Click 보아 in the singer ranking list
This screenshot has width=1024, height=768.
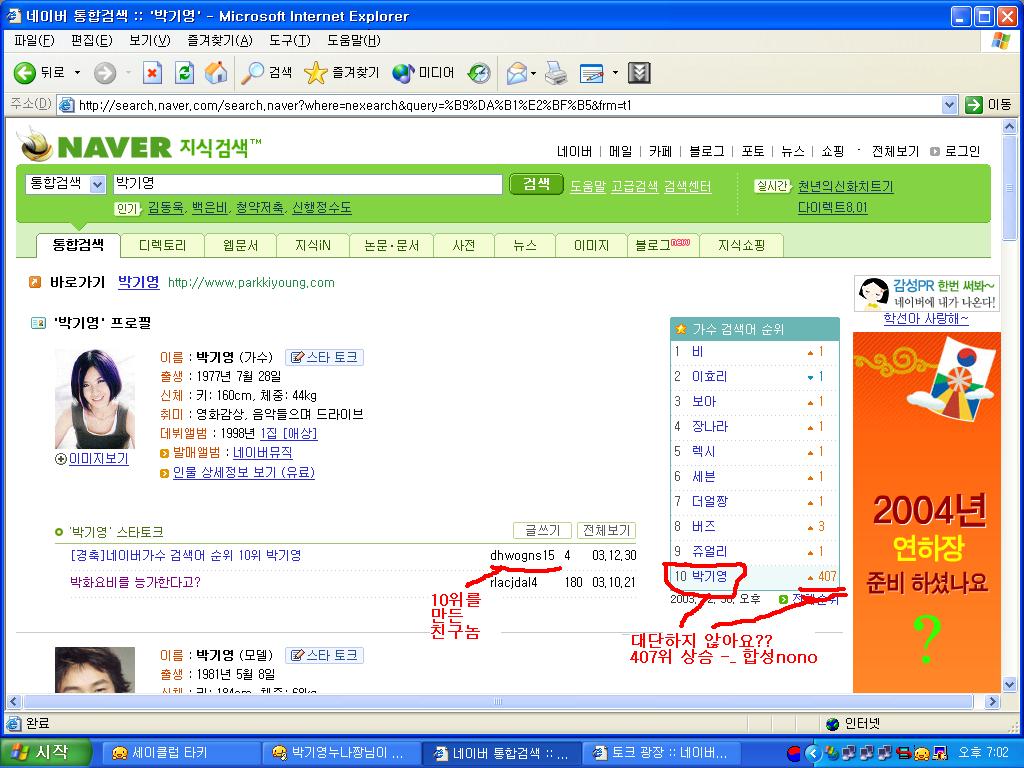pos(704,402)
